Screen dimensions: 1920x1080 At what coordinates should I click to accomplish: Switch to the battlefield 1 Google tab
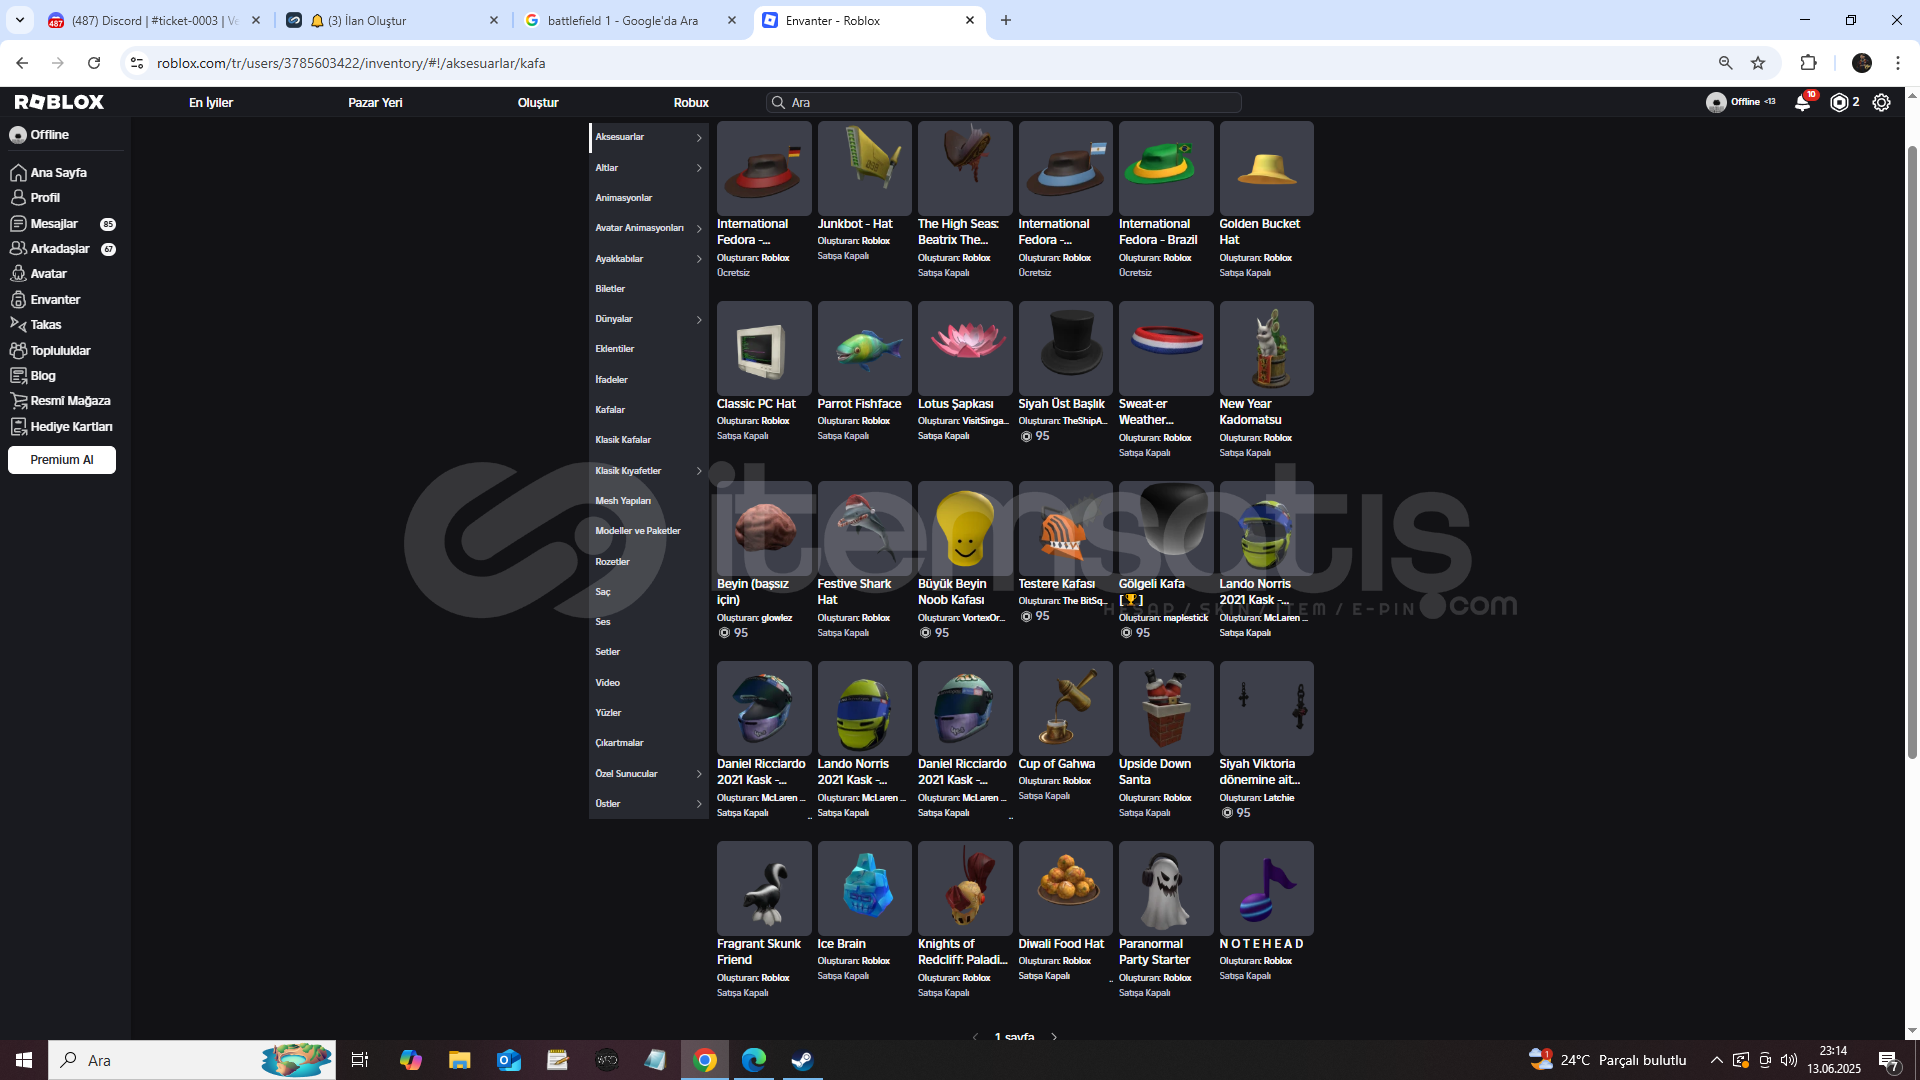pyautogui.click(x=622, y=20)
